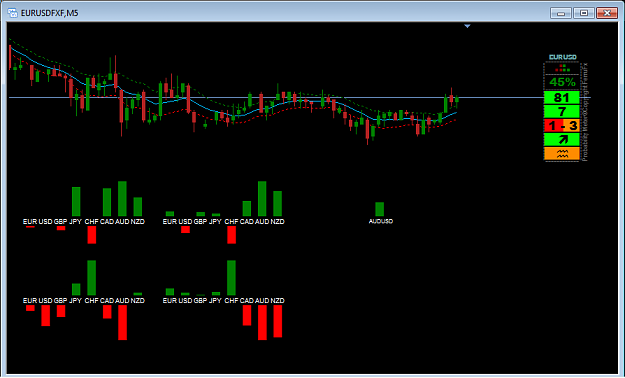Click the green 7 value box
625x378 pixels.
(x=562, y=112)
